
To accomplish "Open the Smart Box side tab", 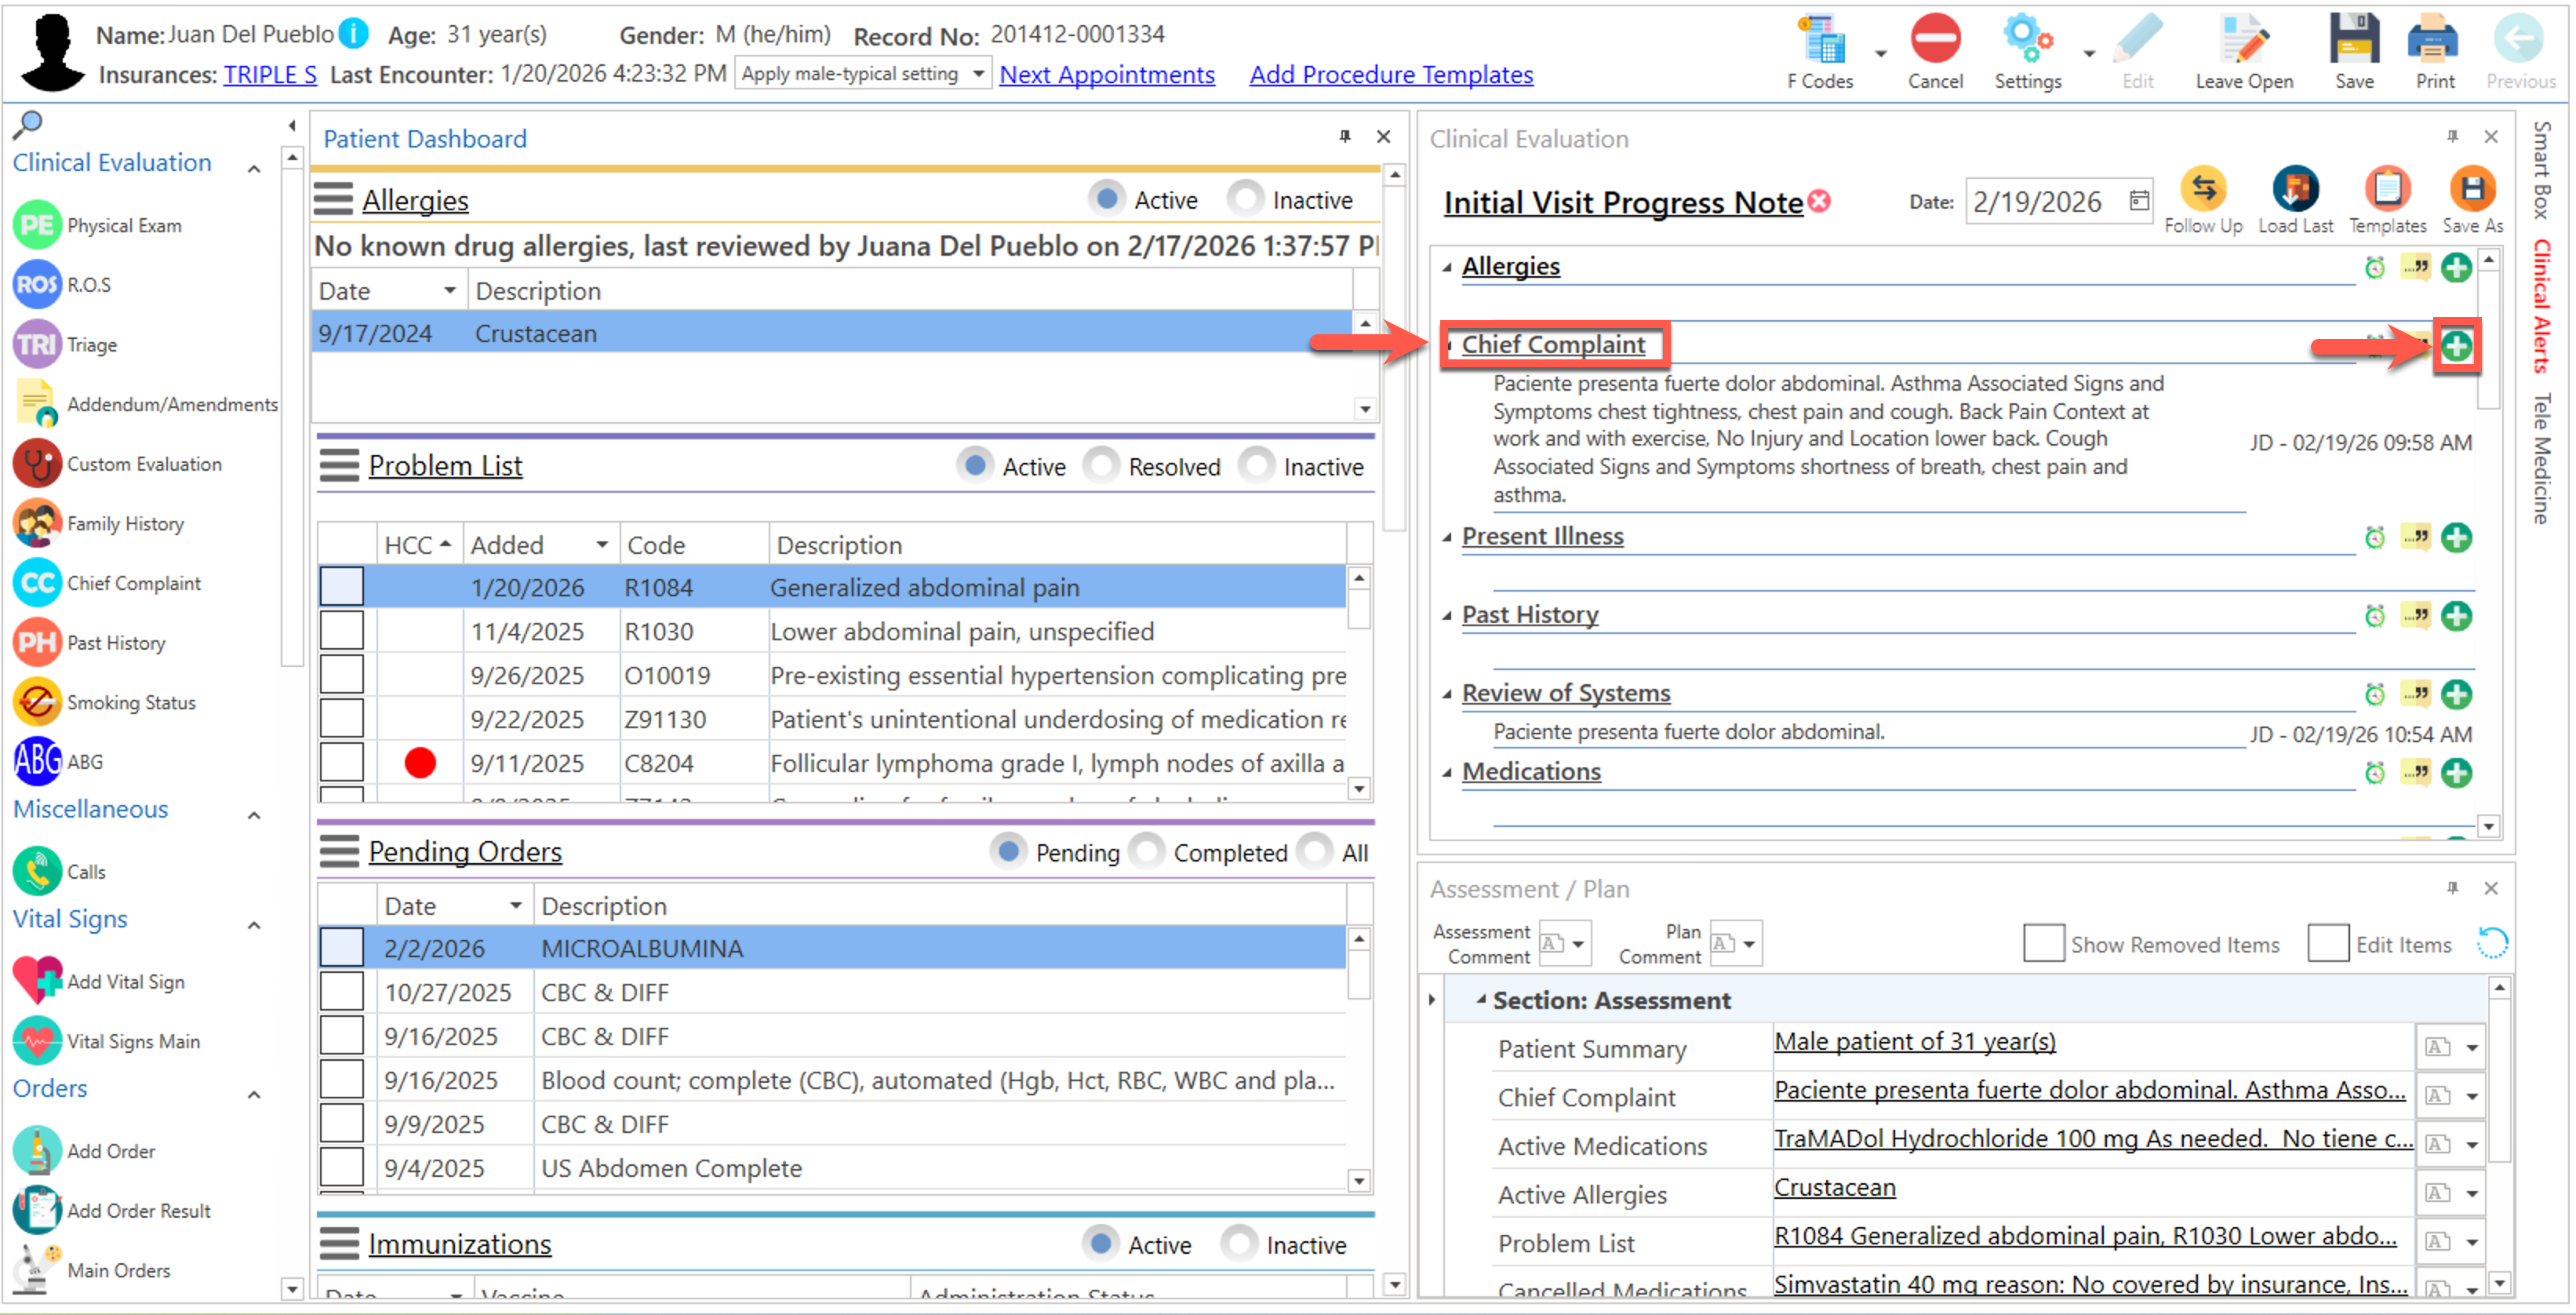I will (x=2541, y=170).
